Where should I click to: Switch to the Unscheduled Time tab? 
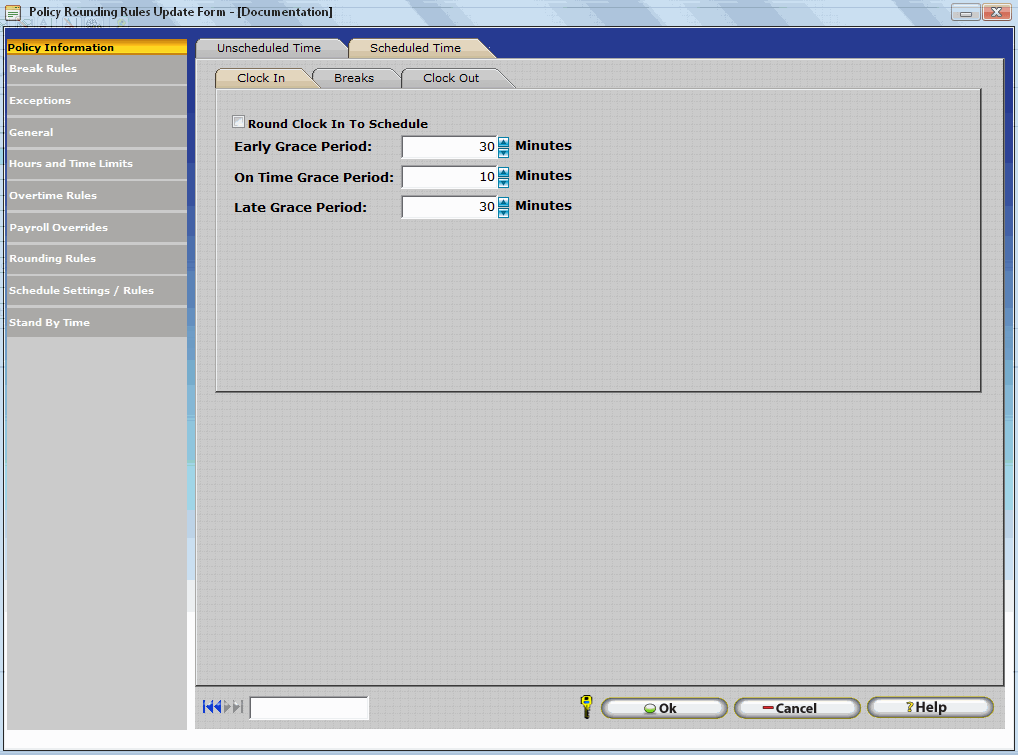[269, 48]
